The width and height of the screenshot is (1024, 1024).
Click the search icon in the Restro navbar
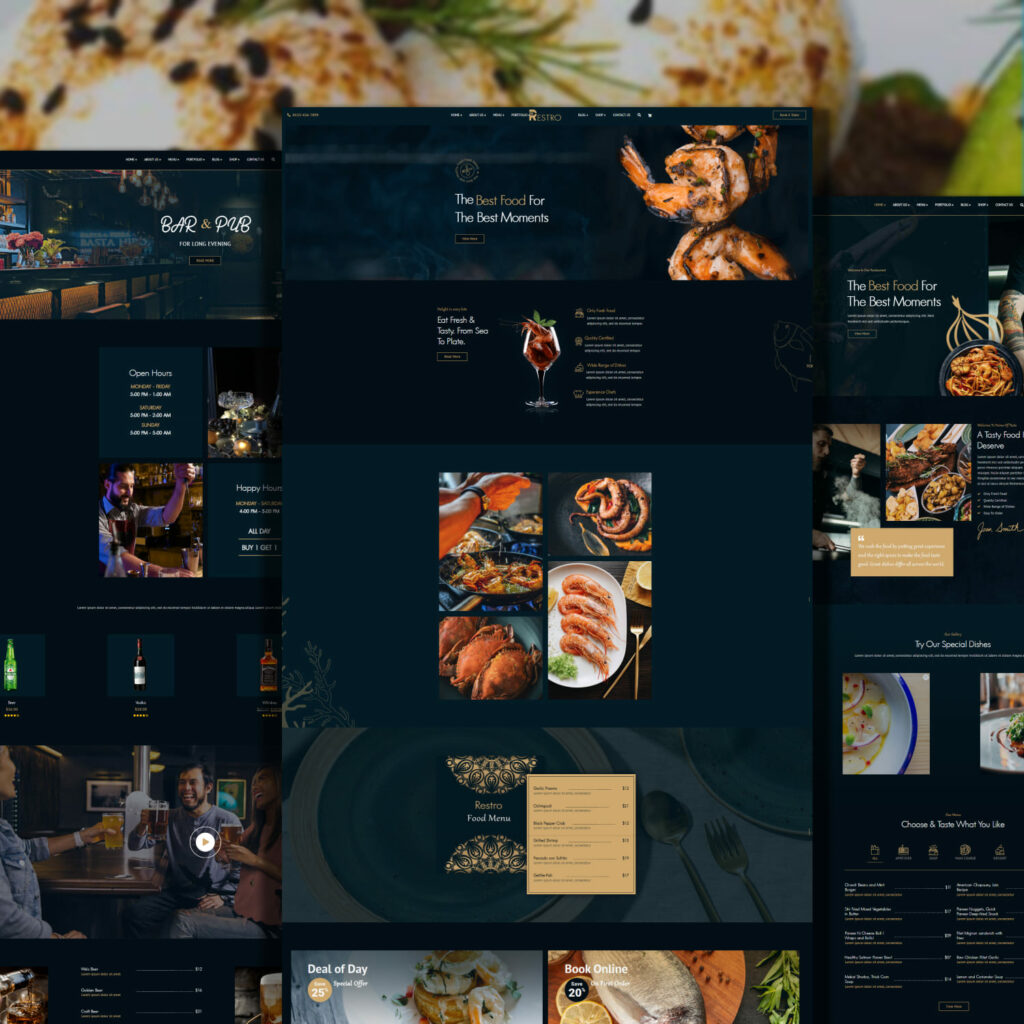click(x=640, y=115)
